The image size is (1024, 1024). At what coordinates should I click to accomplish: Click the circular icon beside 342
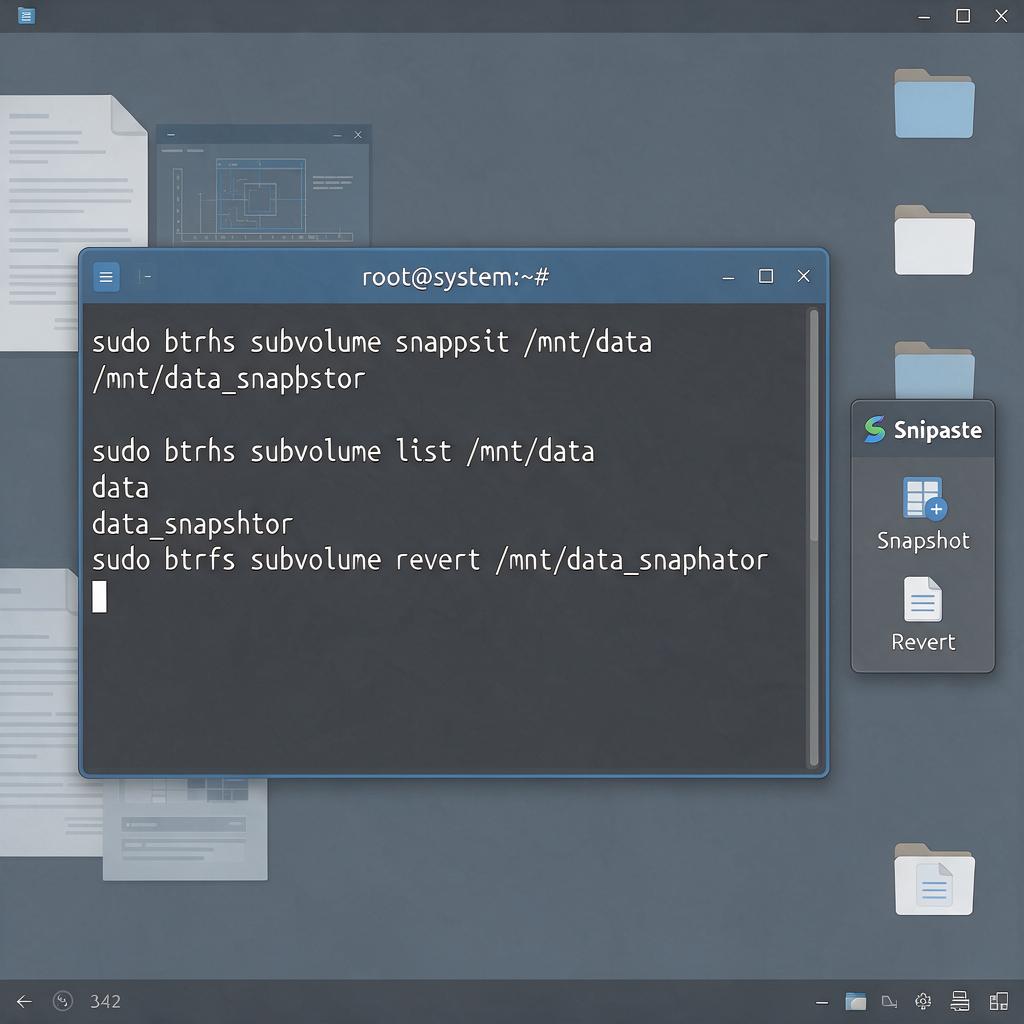[x=63, y=1000]
